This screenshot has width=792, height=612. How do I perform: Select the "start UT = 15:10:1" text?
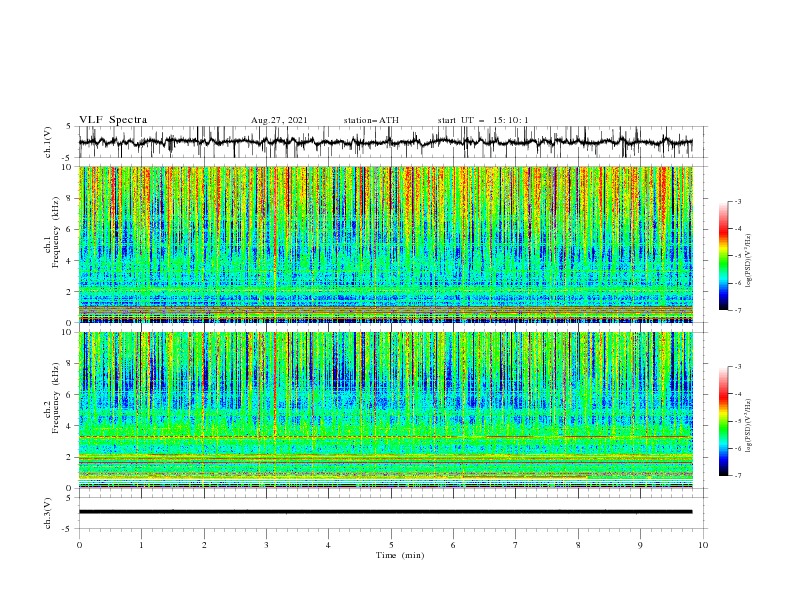tap(483, 120)
